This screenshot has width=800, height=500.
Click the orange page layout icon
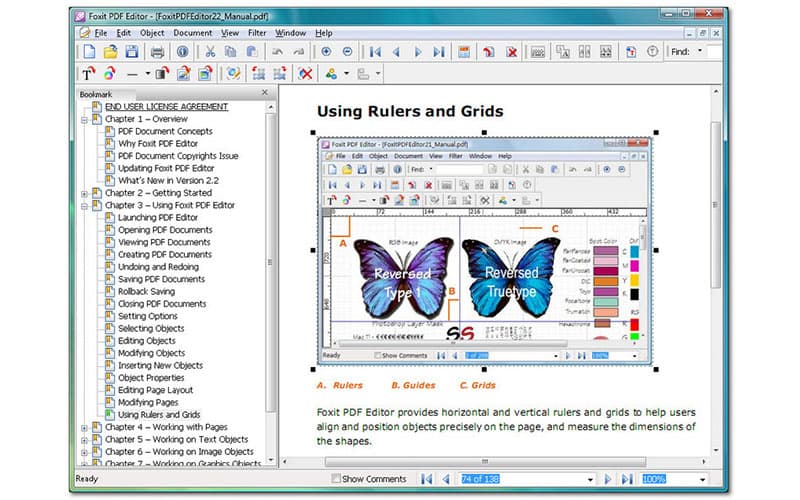464,52
